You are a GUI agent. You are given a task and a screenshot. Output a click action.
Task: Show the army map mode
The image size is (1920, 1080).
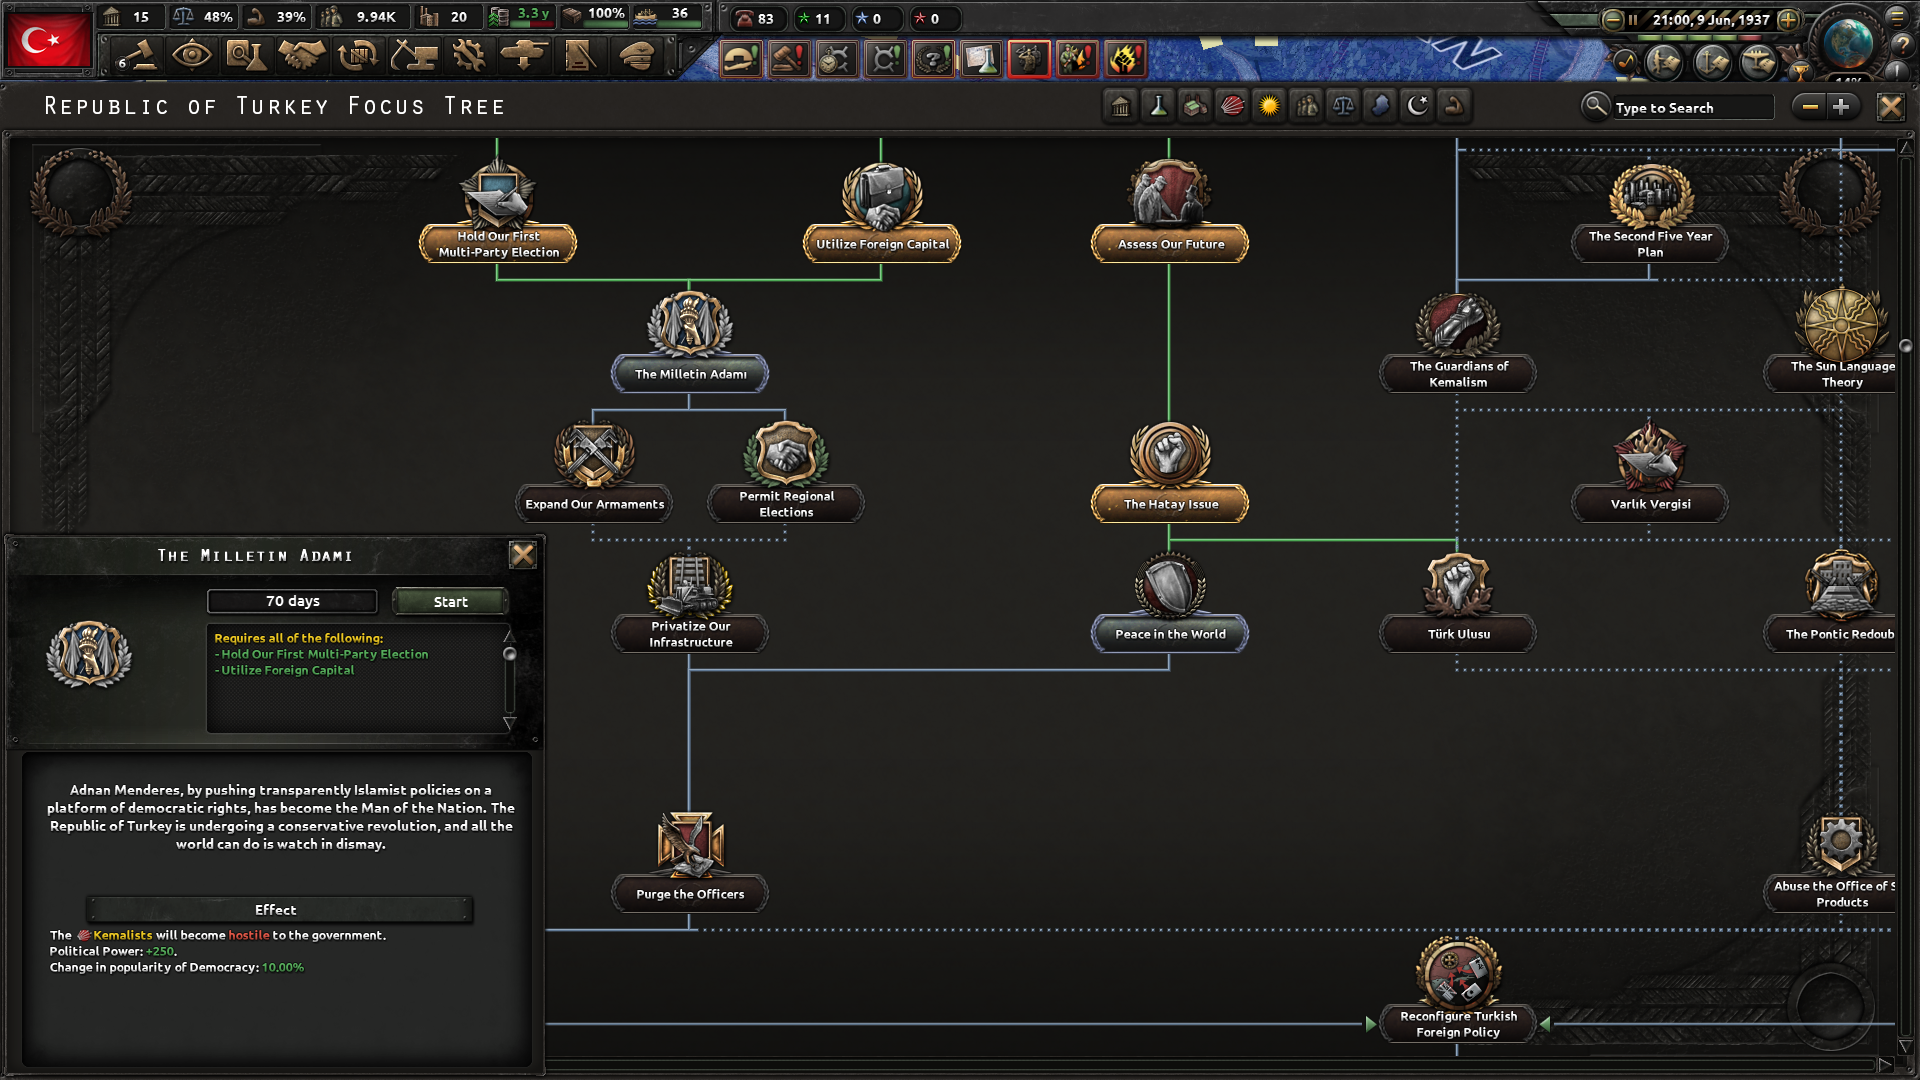[x=1664, y=62]
